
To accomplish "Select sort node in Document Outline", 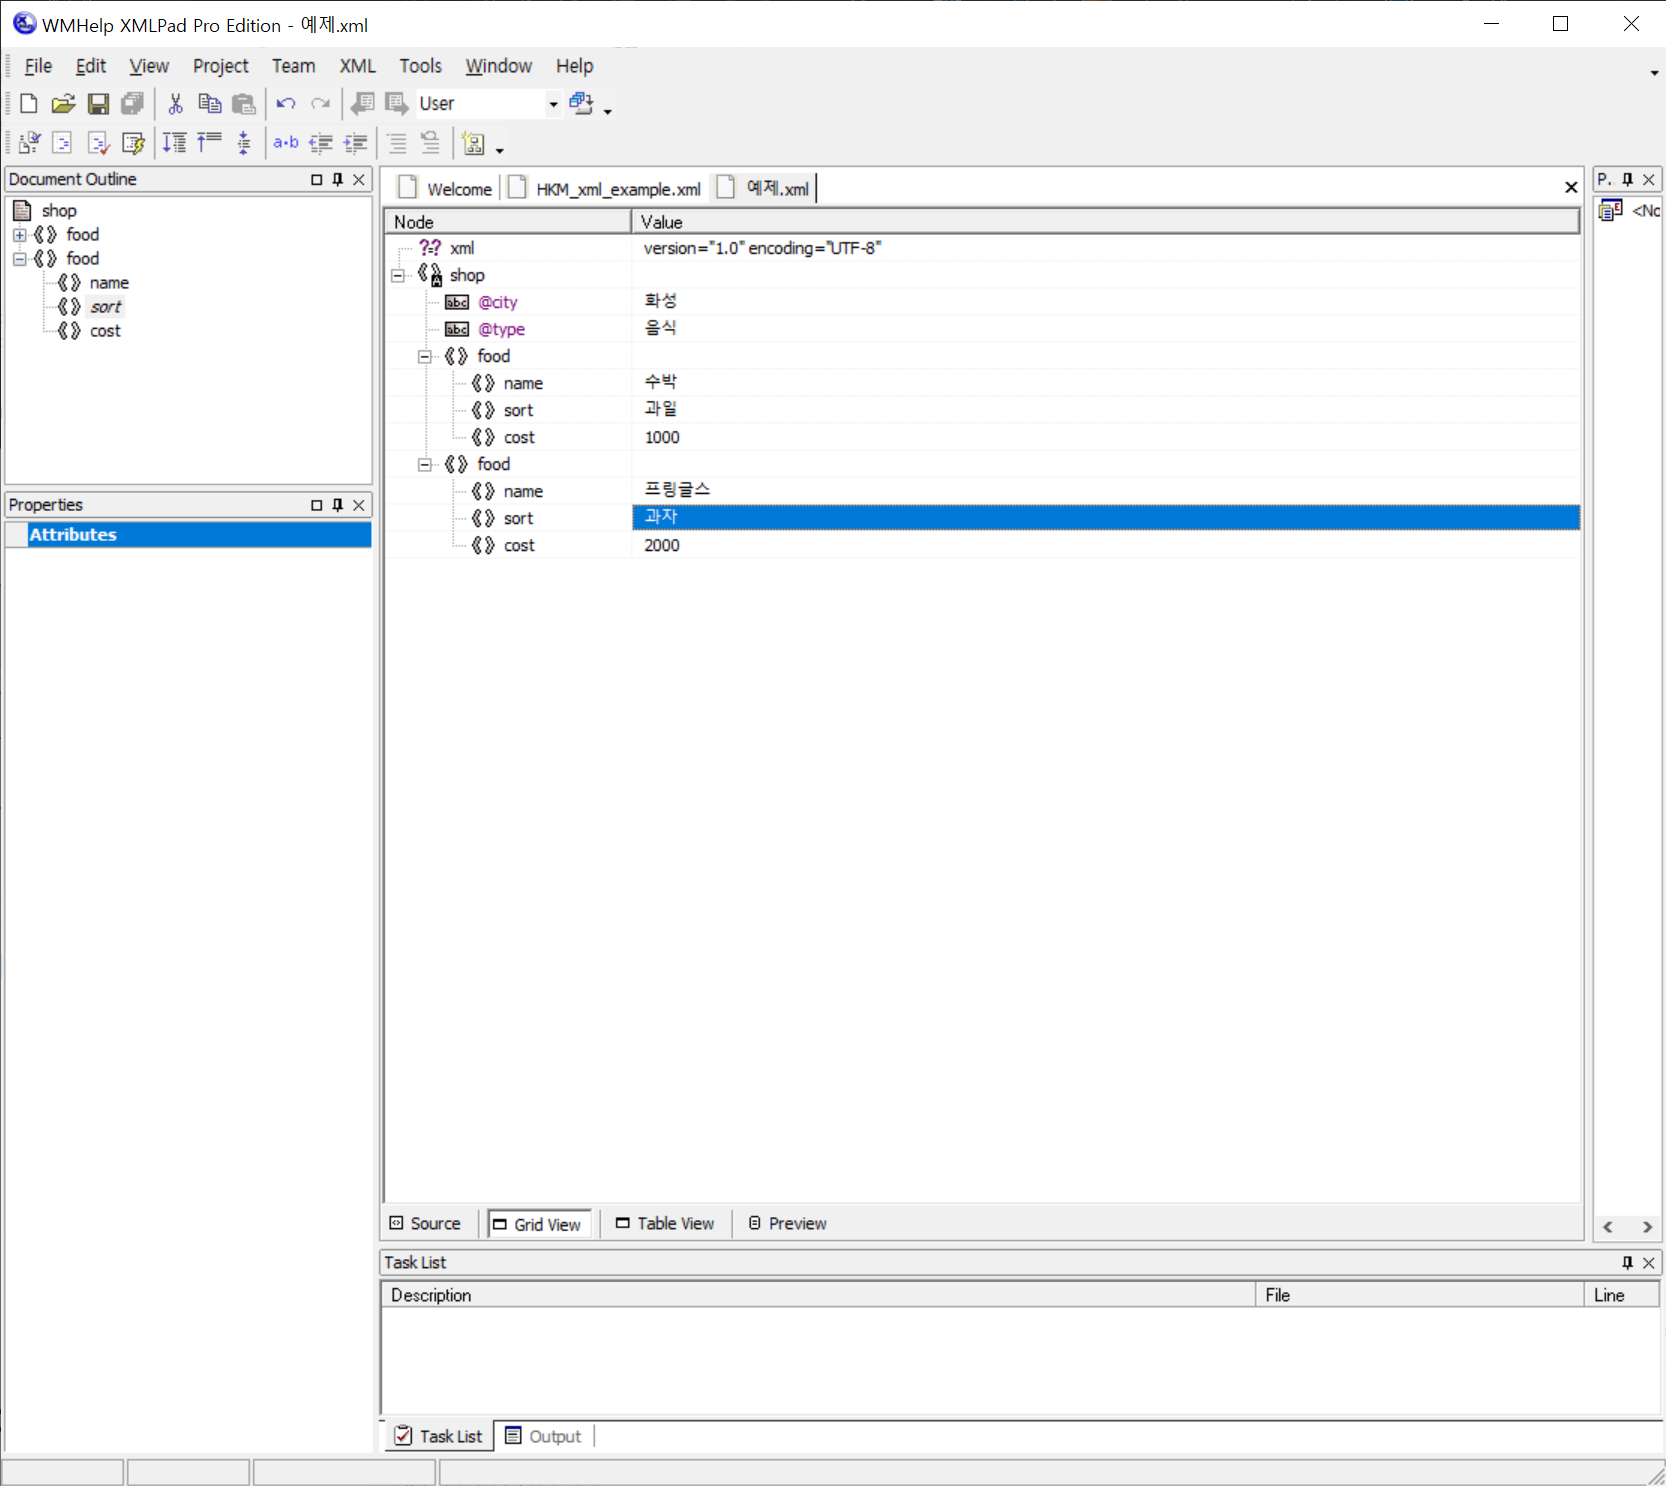I will (x=106, y=307).
